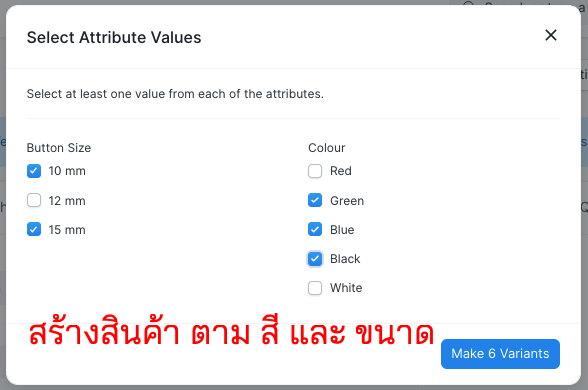Uncheck the Blue colour checkbox

click(x=315, y=229)
